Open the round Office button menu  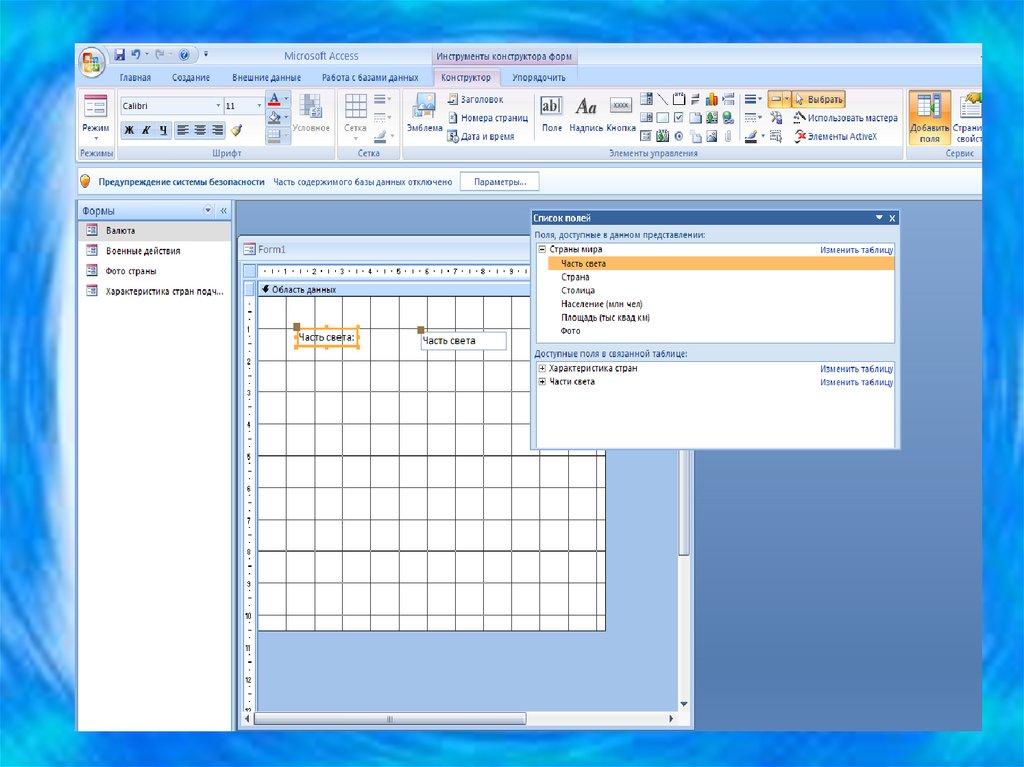click(93, 62)
